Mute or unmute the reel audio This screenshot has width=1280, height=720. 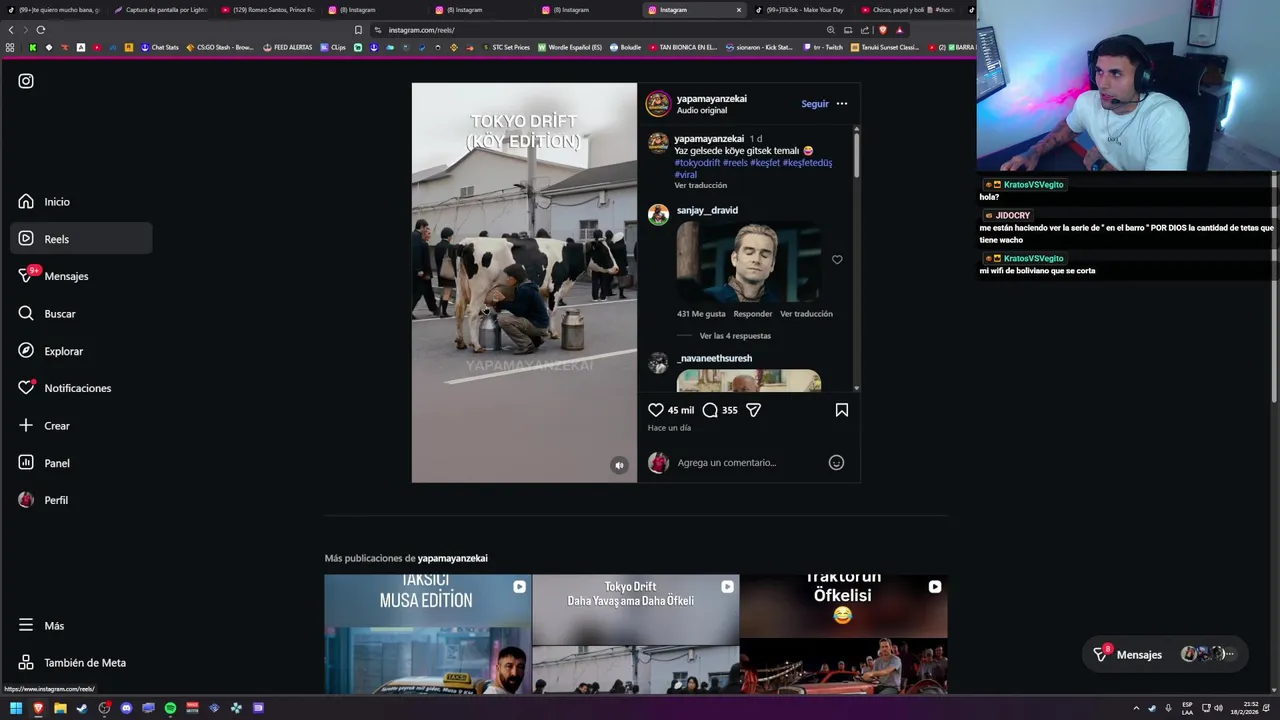[619, 465]
